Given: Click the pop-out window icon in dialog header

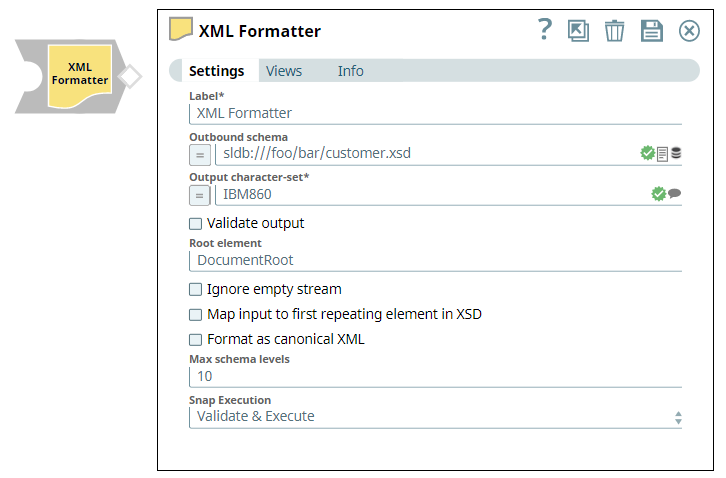Looking at the screenshot, I should tap(578, 31).
